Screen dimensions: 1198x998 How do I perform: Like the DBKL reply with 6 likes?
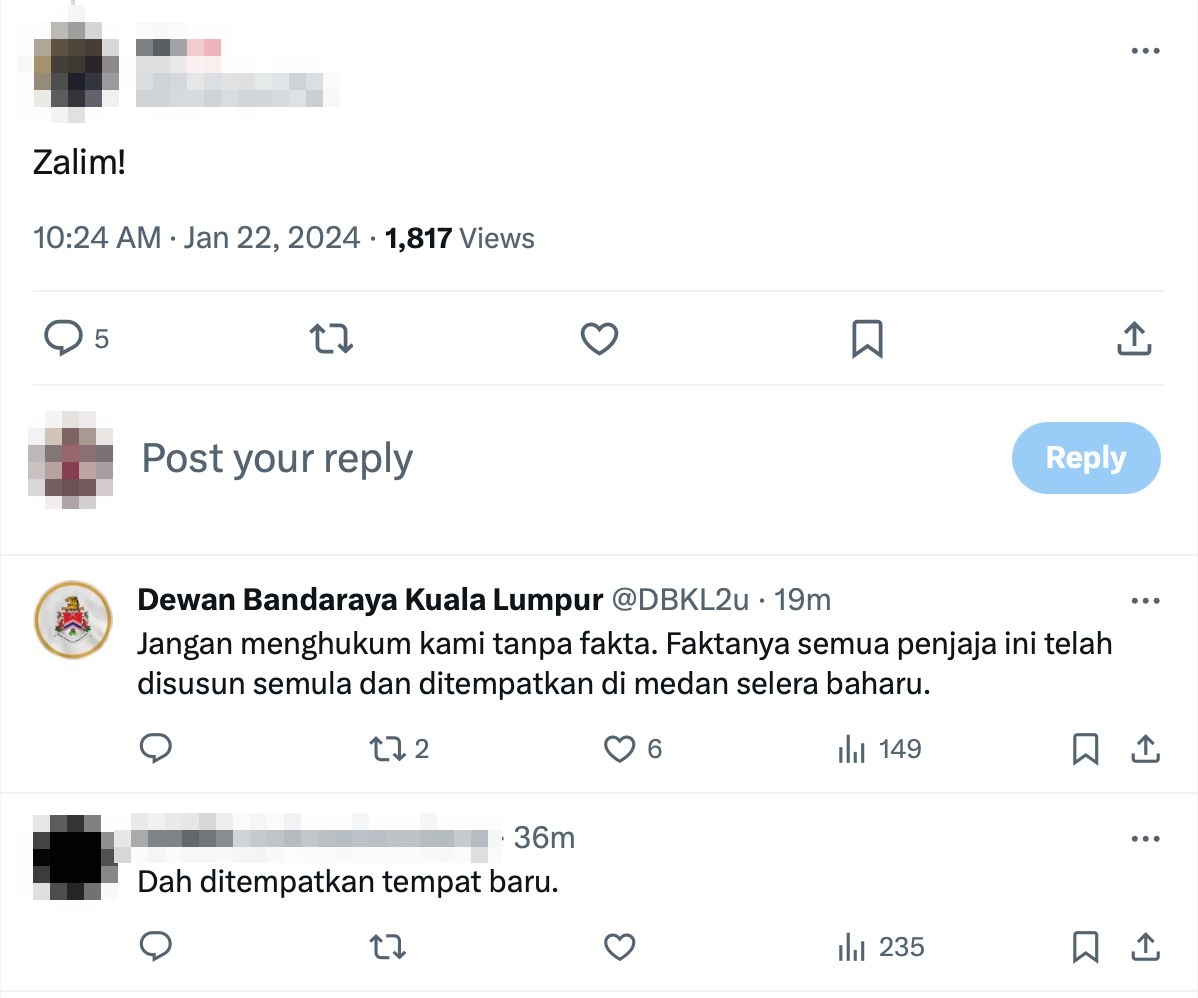point(633,749)
